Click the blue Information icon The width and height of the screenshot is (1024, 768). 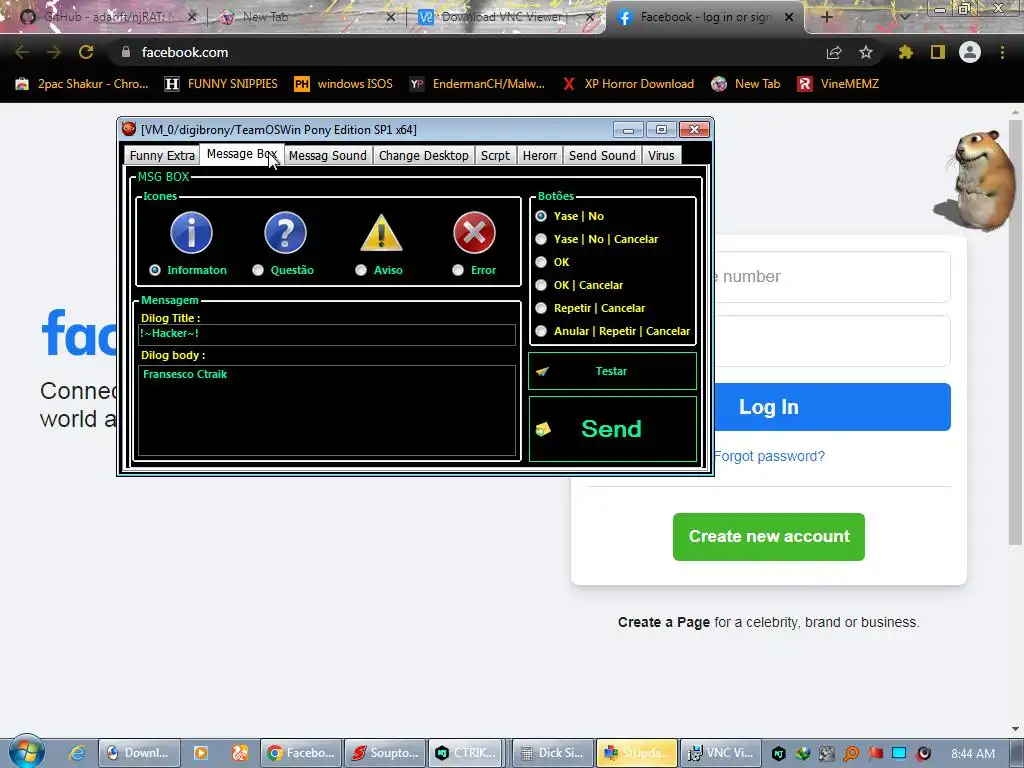(x=191, y=232)
